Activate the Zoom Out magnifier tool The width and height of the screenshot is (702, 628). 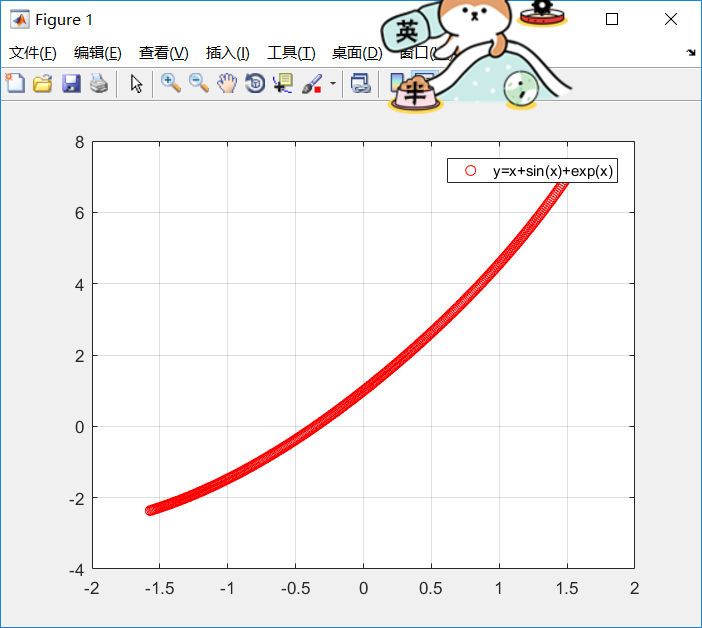click(x=199, y=84)
